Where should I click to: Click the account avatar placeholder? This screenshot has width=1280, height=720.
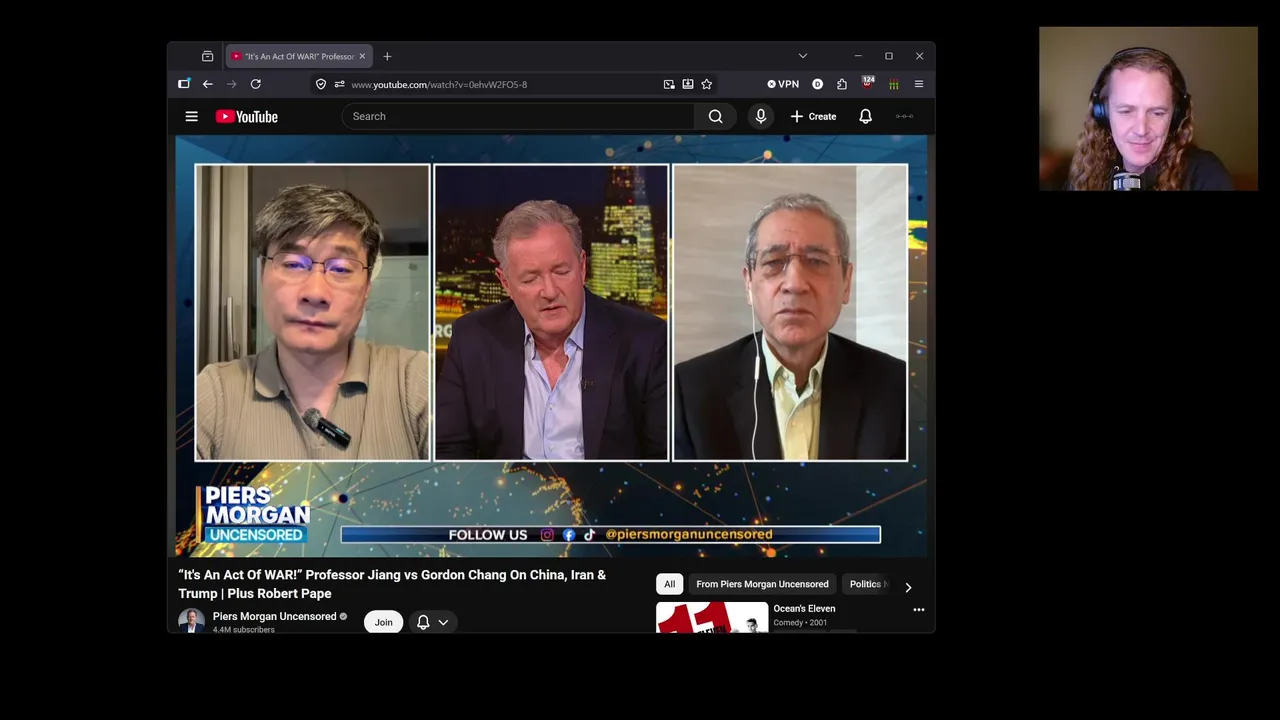click(x=904, y=116)
